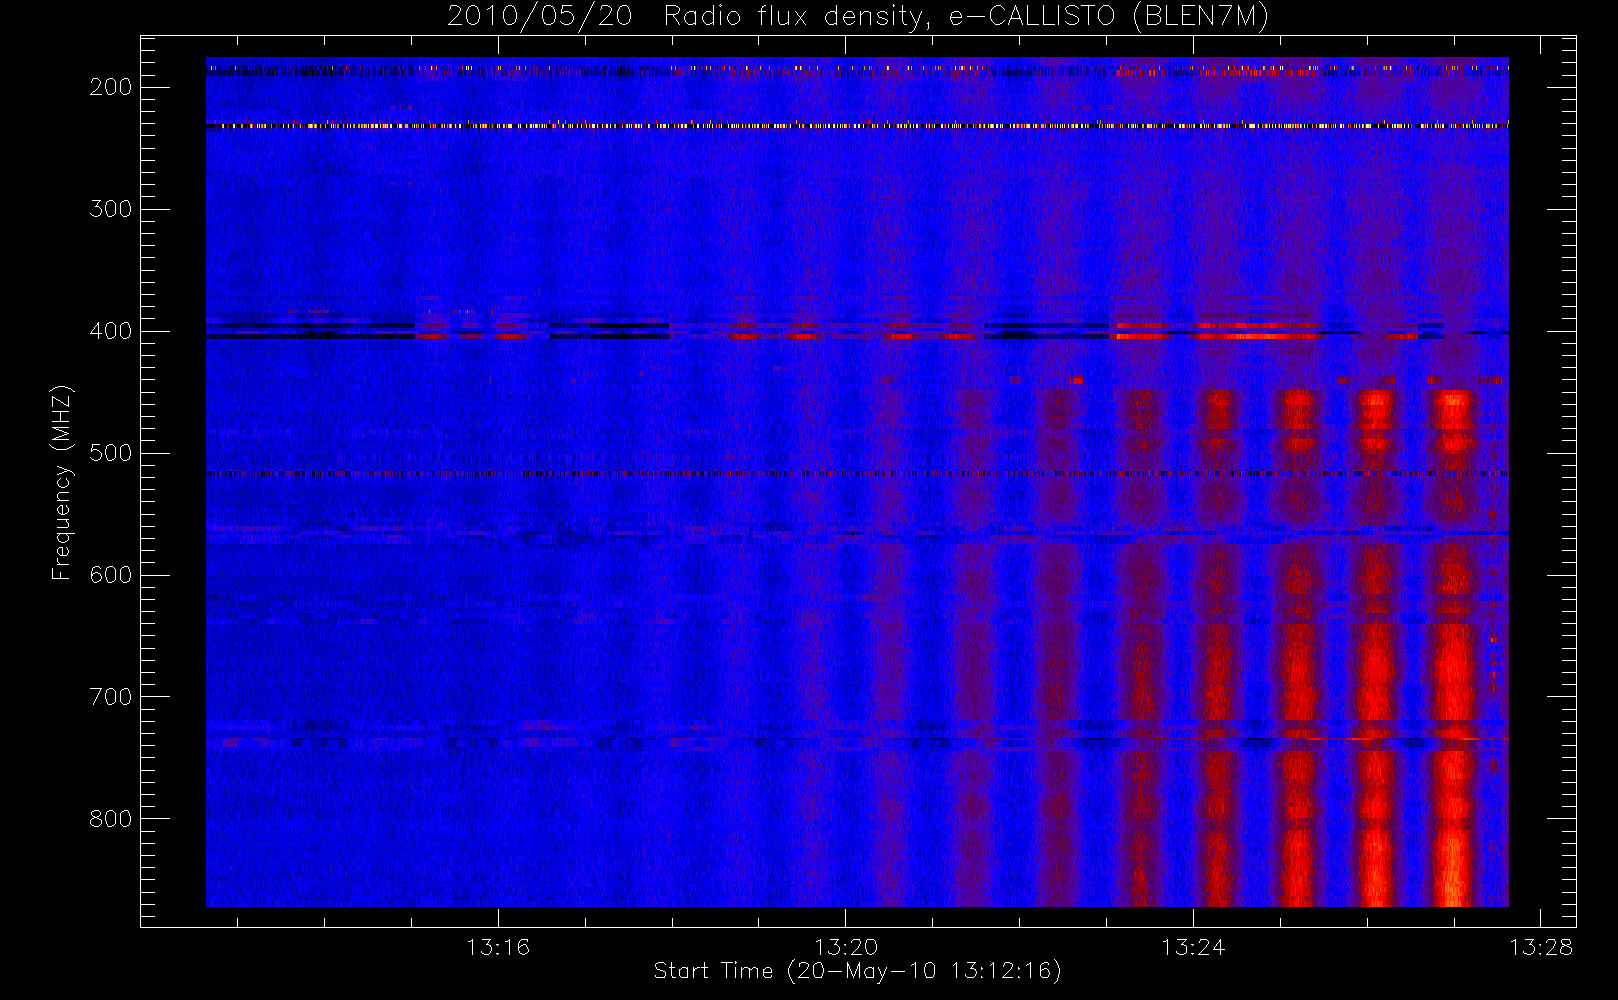Image resolution: width=1618 pixels, height=1000 pixels.
Task: Click the 400 frequency tick label
Action: tap(110, 331)
